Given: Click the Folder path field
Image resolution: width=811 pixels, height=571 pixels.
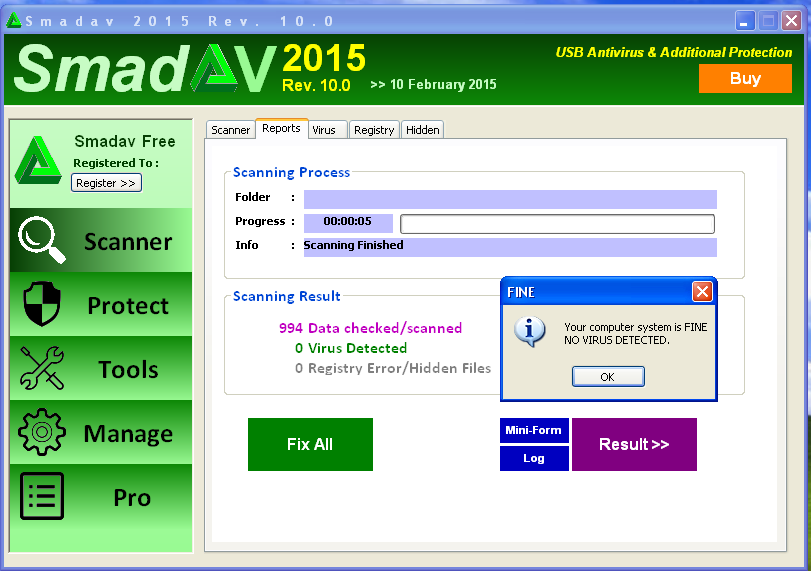Looking at the screenshot, I should click(510, 199).
